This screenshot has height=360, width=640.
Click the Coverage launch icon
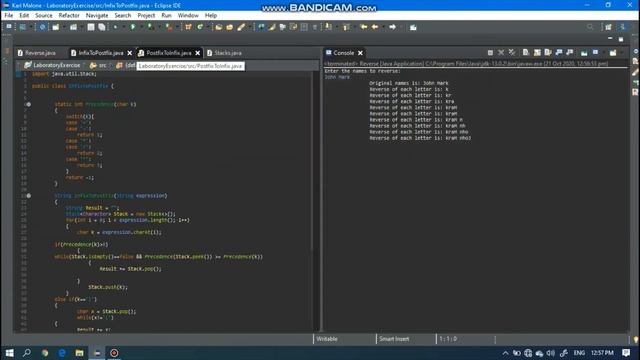[151, 27]
